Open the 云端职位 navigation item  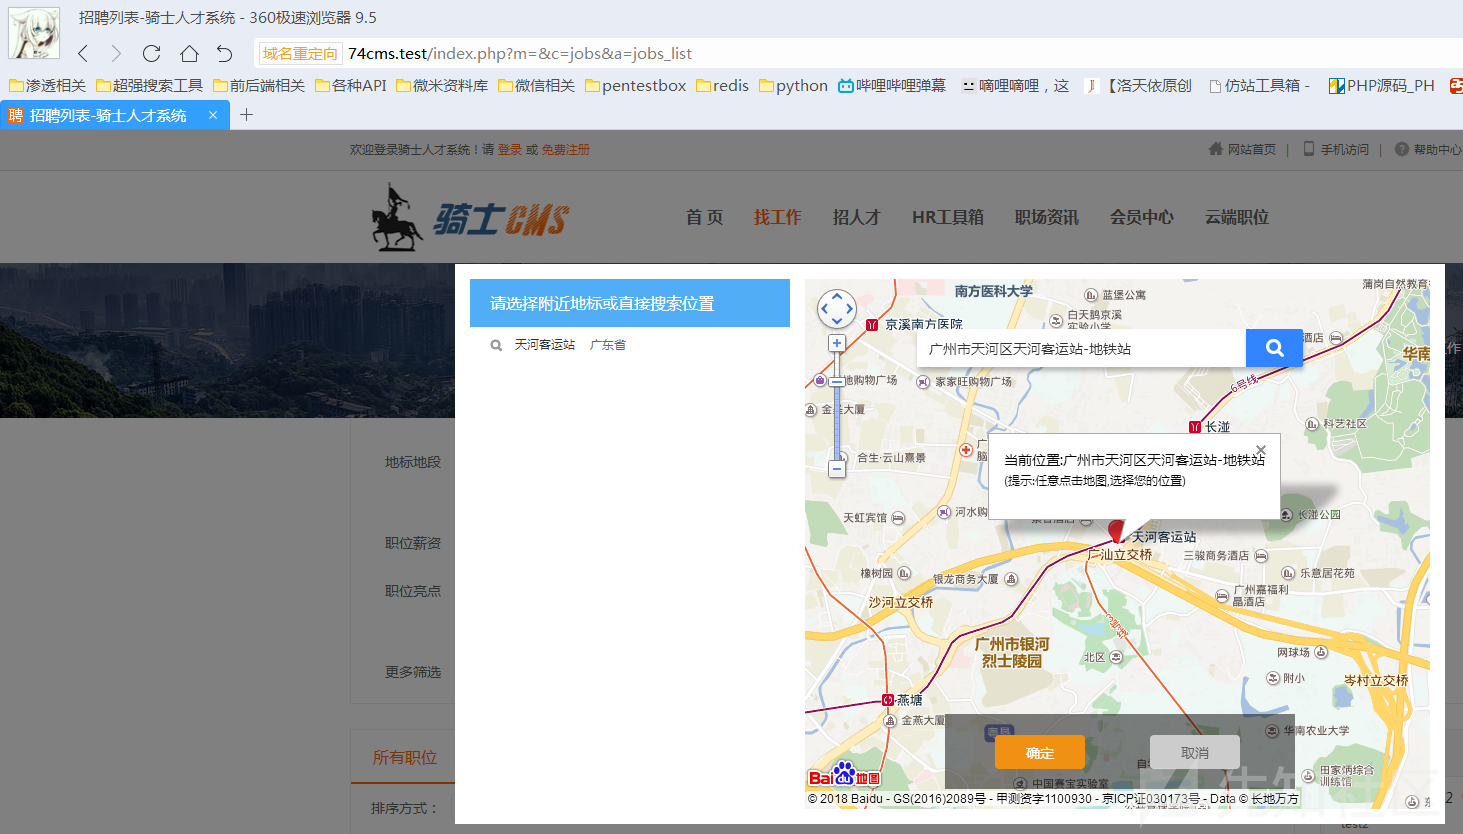coord(1237,217)
